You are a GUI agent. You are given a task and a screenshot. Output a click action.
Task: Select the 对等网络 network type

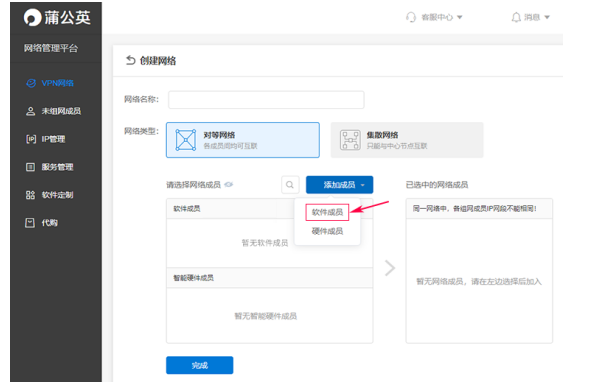point(243,140)
